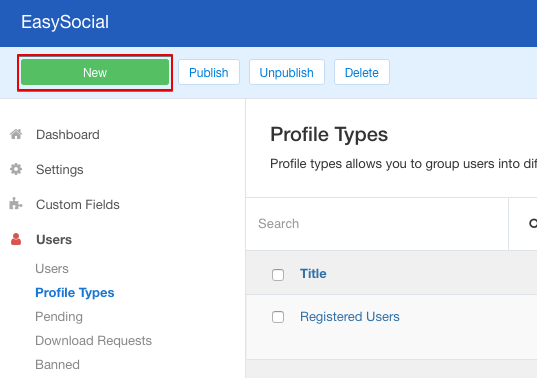The image size is (537, 378).
Task: Go to the Users submenu item
Action: pyautogui.click(x=52, y=268)
